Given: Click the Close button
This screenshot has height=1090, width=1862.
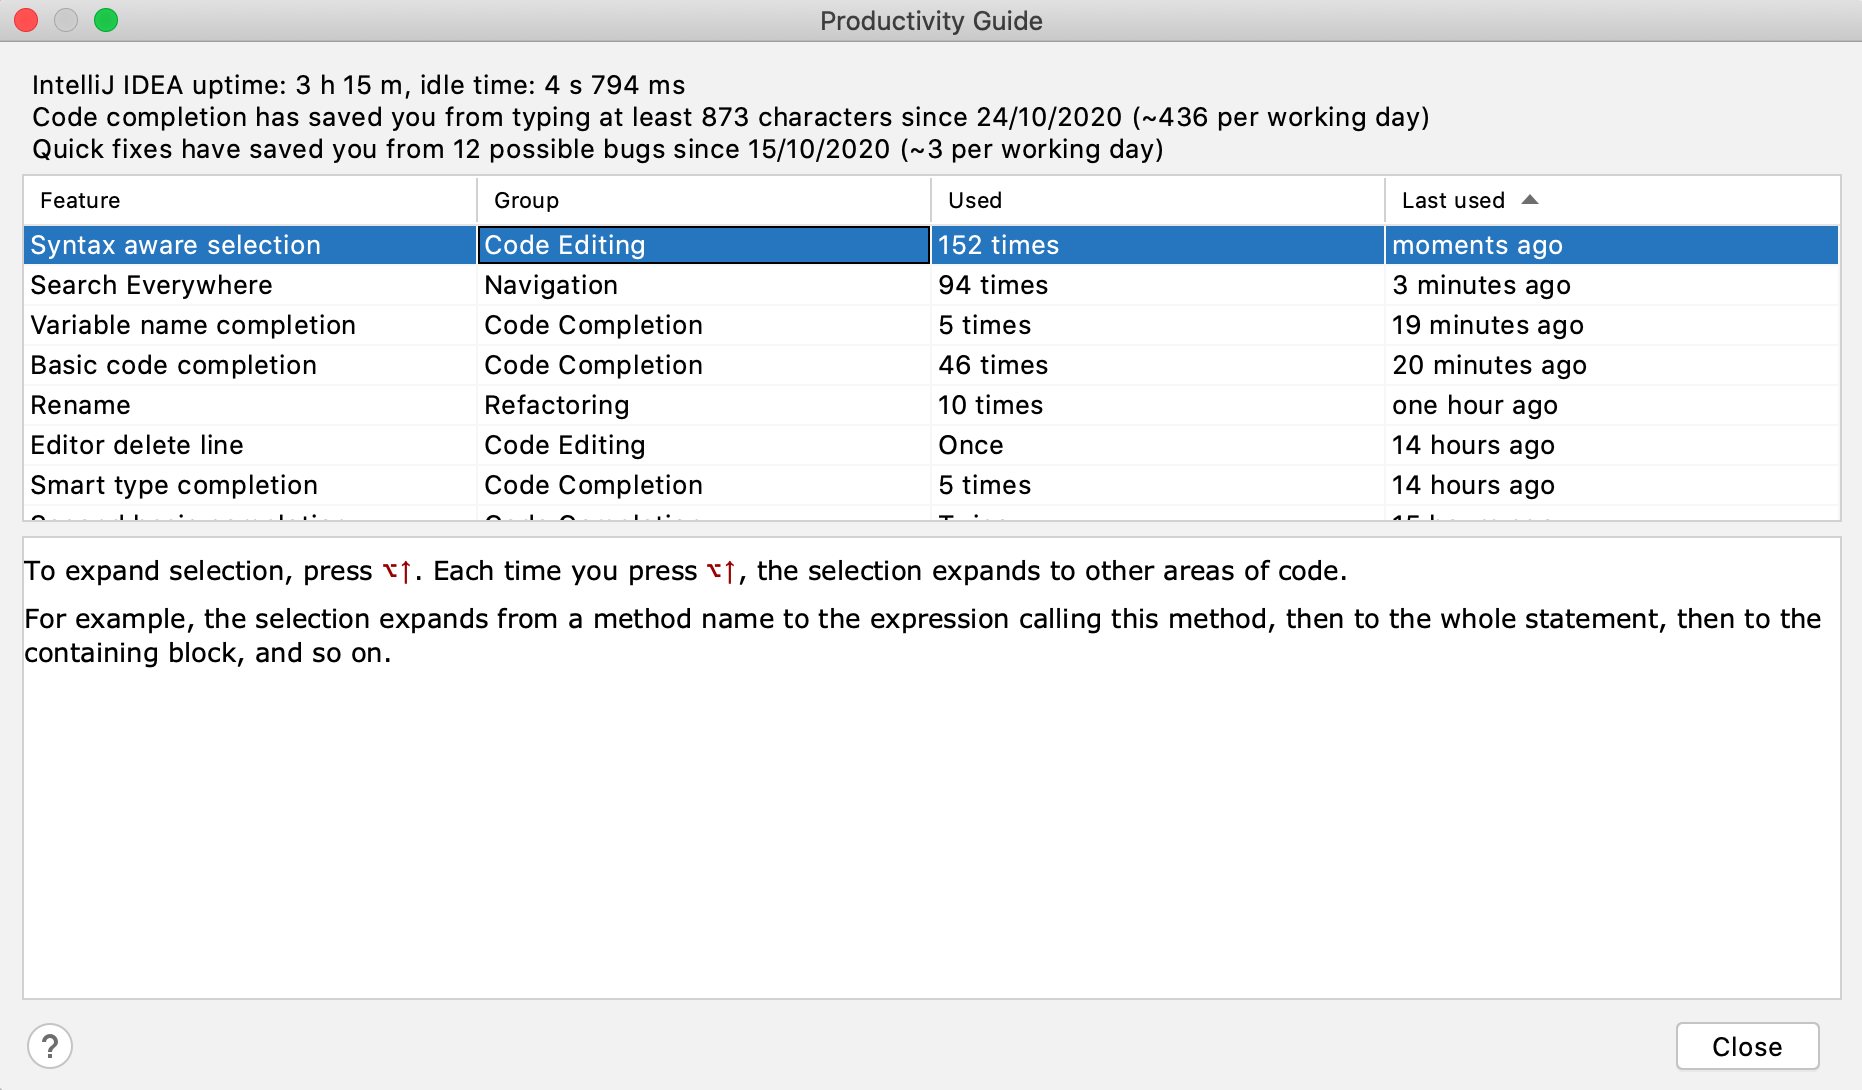Looking at the screenshot, I should click(x=1747, y=1047).
